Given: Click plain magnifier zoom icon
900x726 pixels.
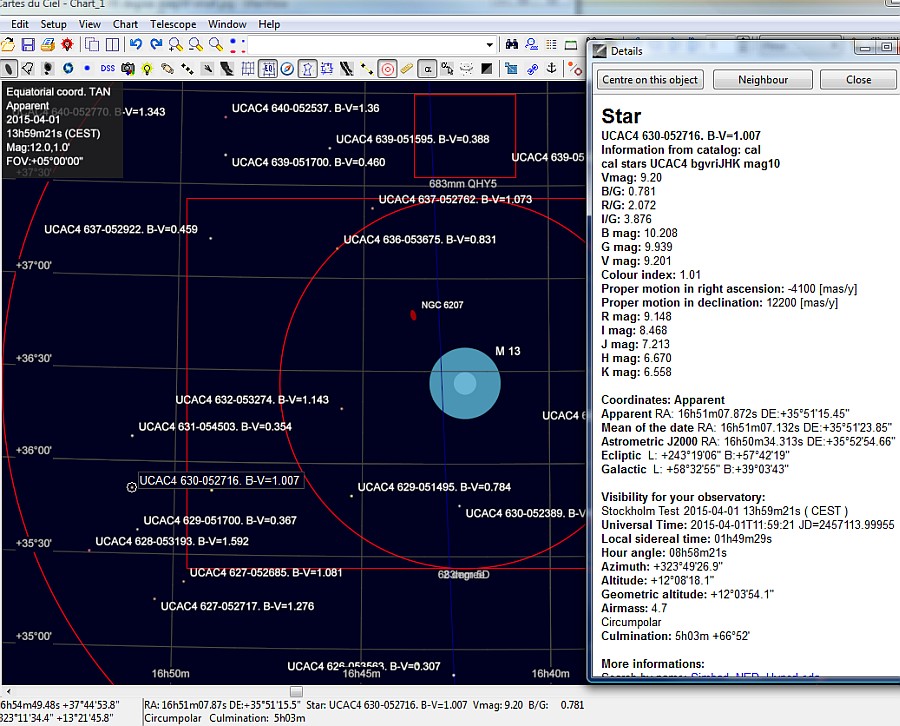Looking at the screenshot, I should click(x=216, y=44).
